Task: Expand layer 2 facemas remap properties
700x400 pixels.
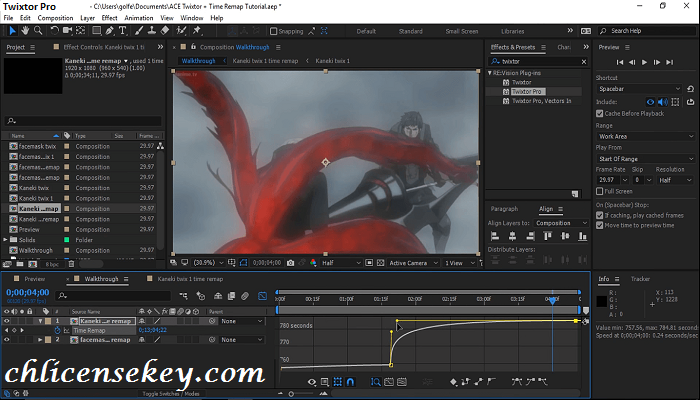Action: pyautogui.click(x=40, y=340)
